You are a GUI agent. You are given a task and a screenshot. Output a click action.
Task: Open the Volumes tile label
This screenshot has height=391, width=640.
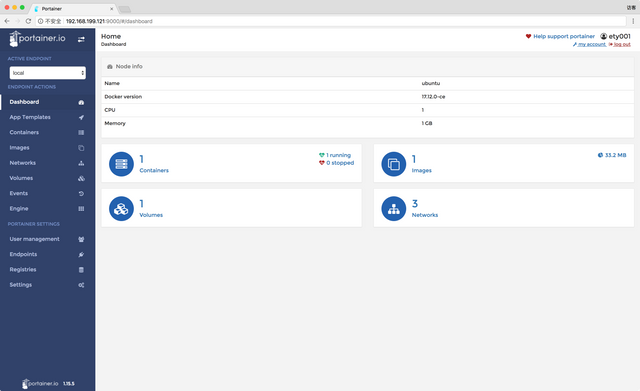click(x=151, y=215)
